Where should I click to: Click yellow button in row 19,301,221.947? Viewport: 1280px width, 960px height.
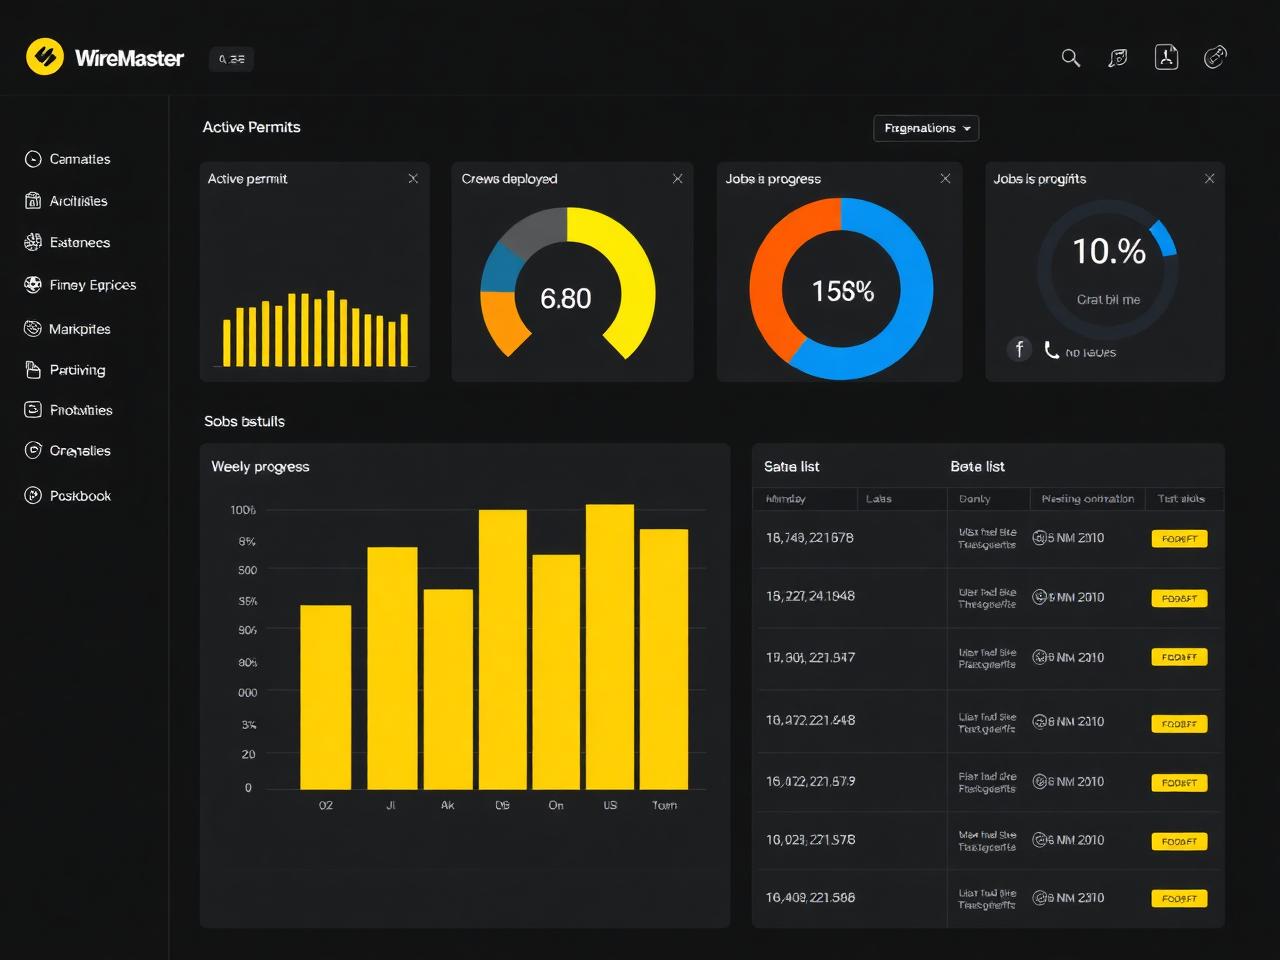pos(1180,657)
